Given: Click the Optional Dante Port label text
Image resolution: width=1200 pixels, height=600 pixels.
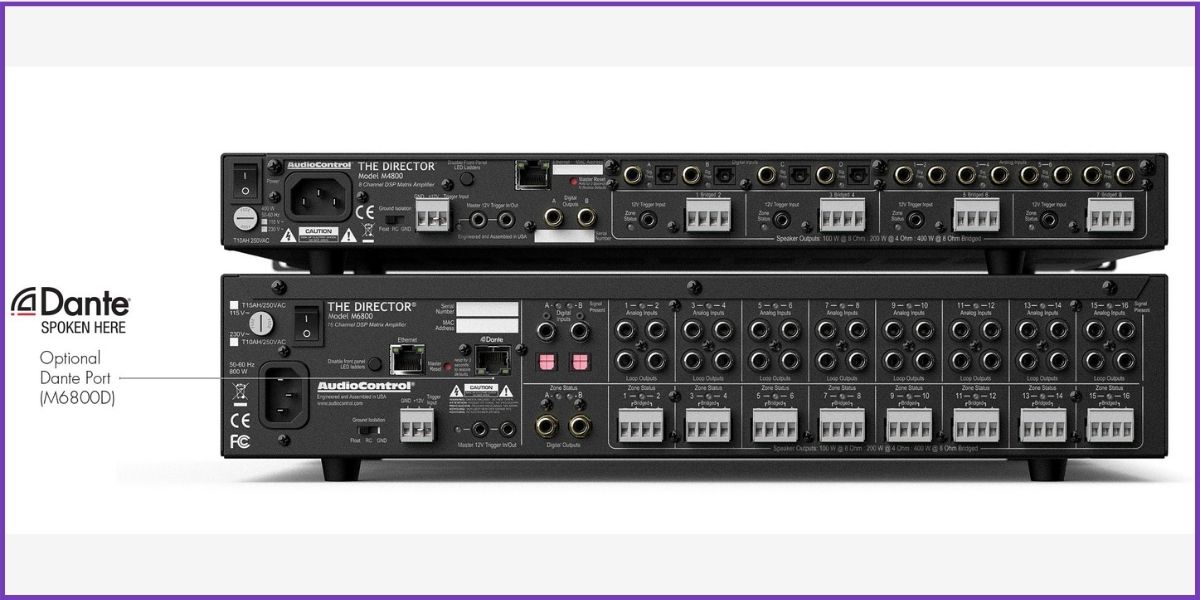Looking at the screenshot, I should click(77, 379).
